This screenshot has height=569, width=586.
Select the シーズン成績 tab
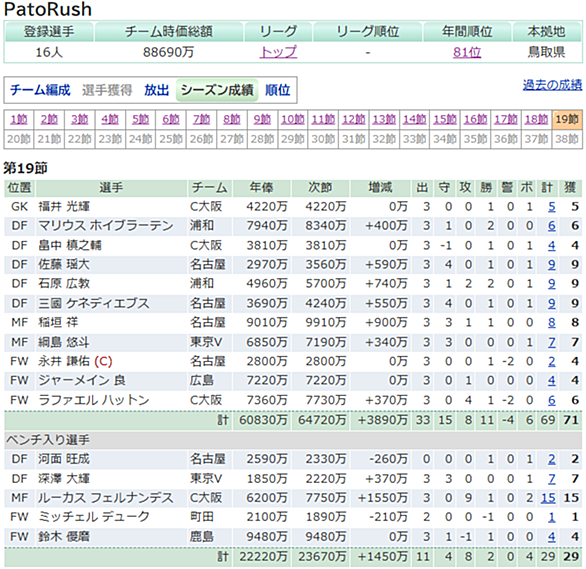point(217,90)
